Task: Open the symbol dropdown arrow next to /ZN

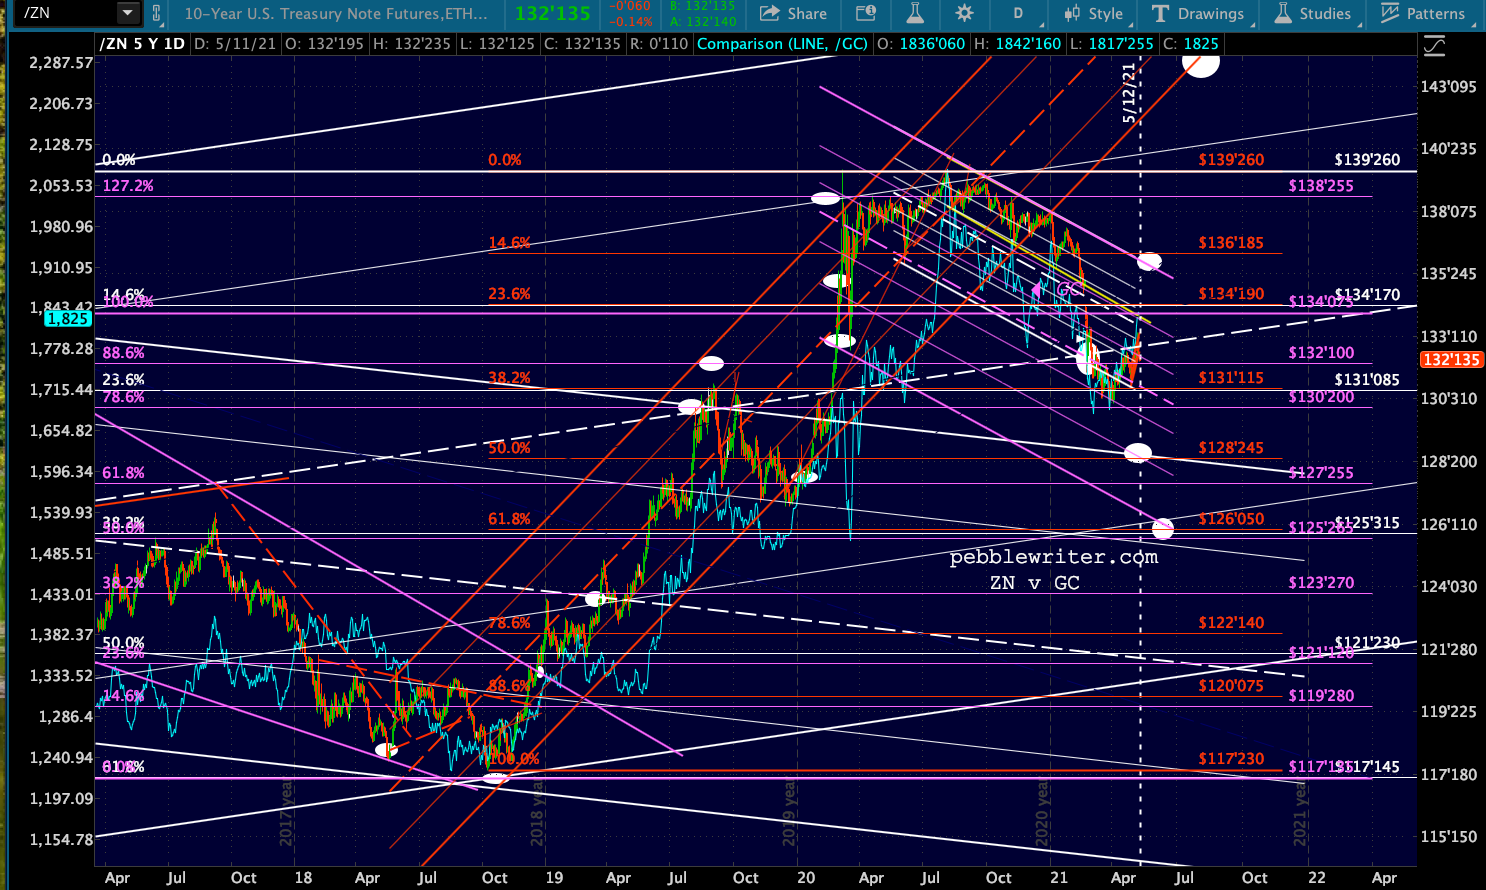Action: point(127,13)
